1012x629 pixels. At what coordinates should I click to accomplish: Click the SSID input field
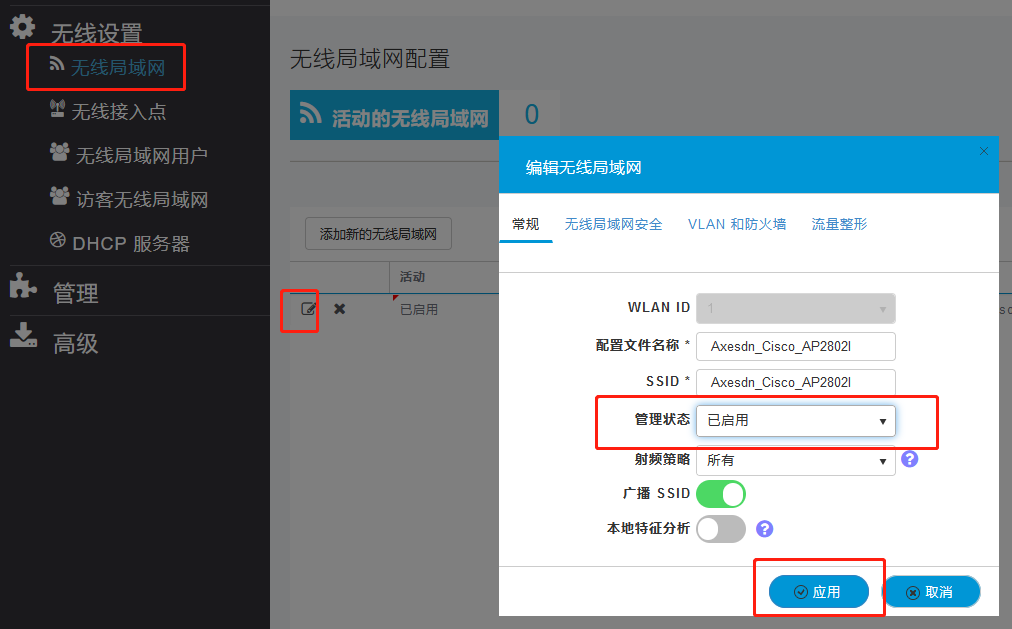[795, 382]
